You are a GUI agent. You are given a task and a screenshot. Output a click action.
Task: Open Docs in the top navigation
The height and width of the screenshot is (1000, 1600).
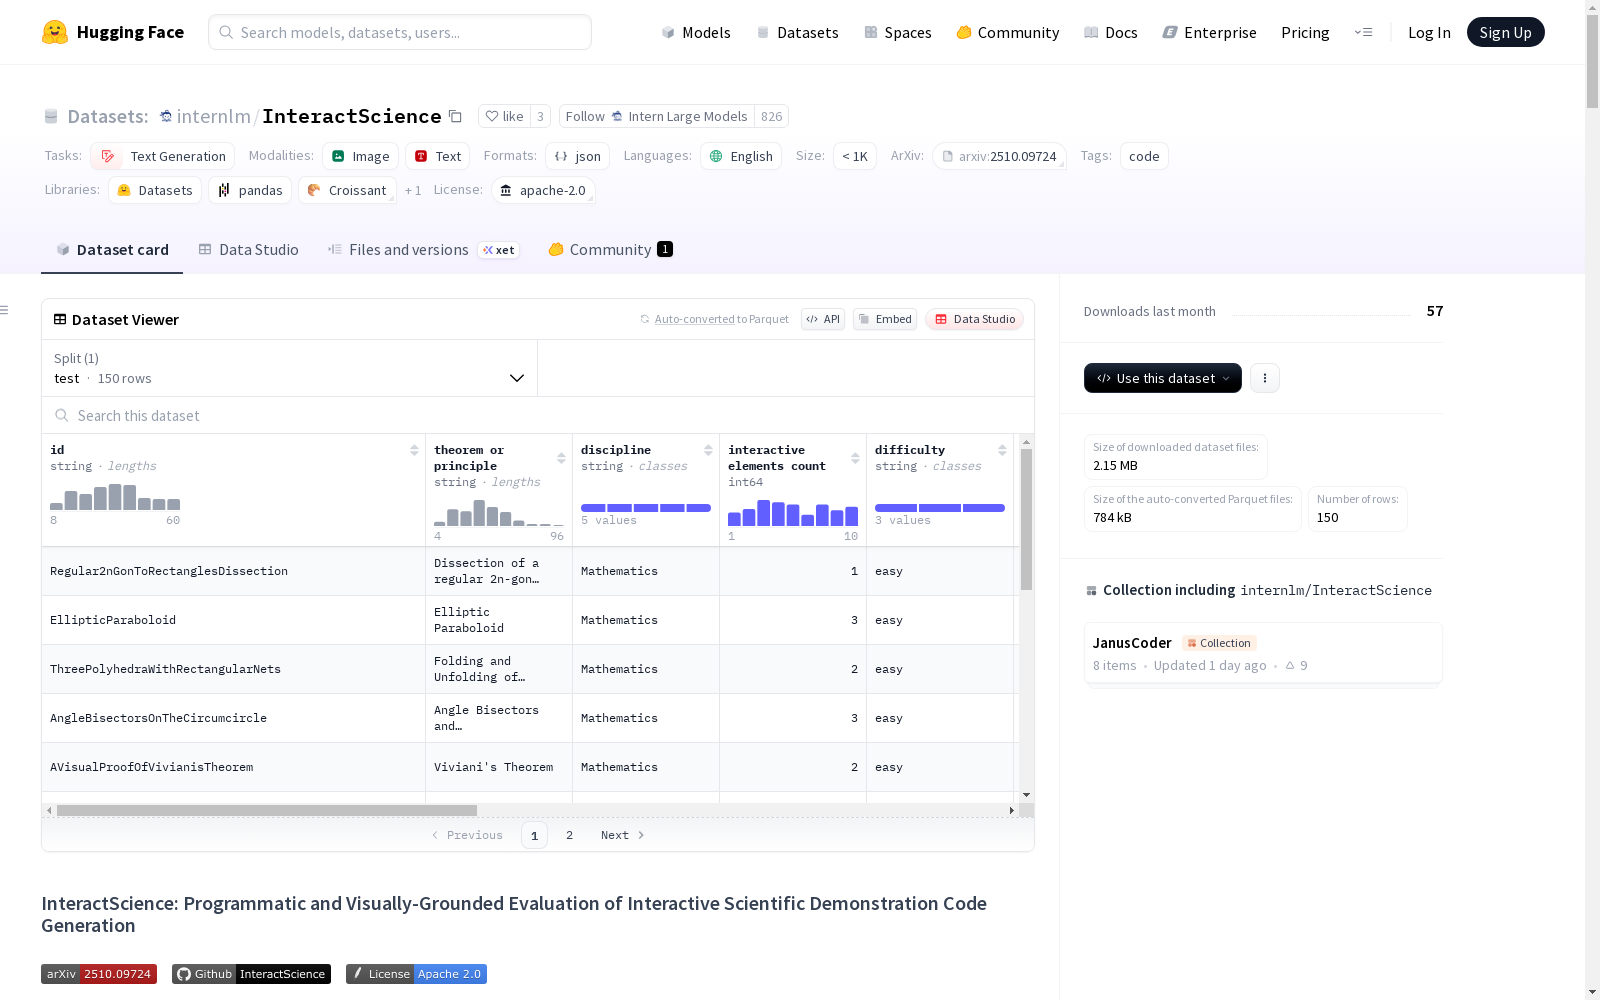coord(1111,32)
